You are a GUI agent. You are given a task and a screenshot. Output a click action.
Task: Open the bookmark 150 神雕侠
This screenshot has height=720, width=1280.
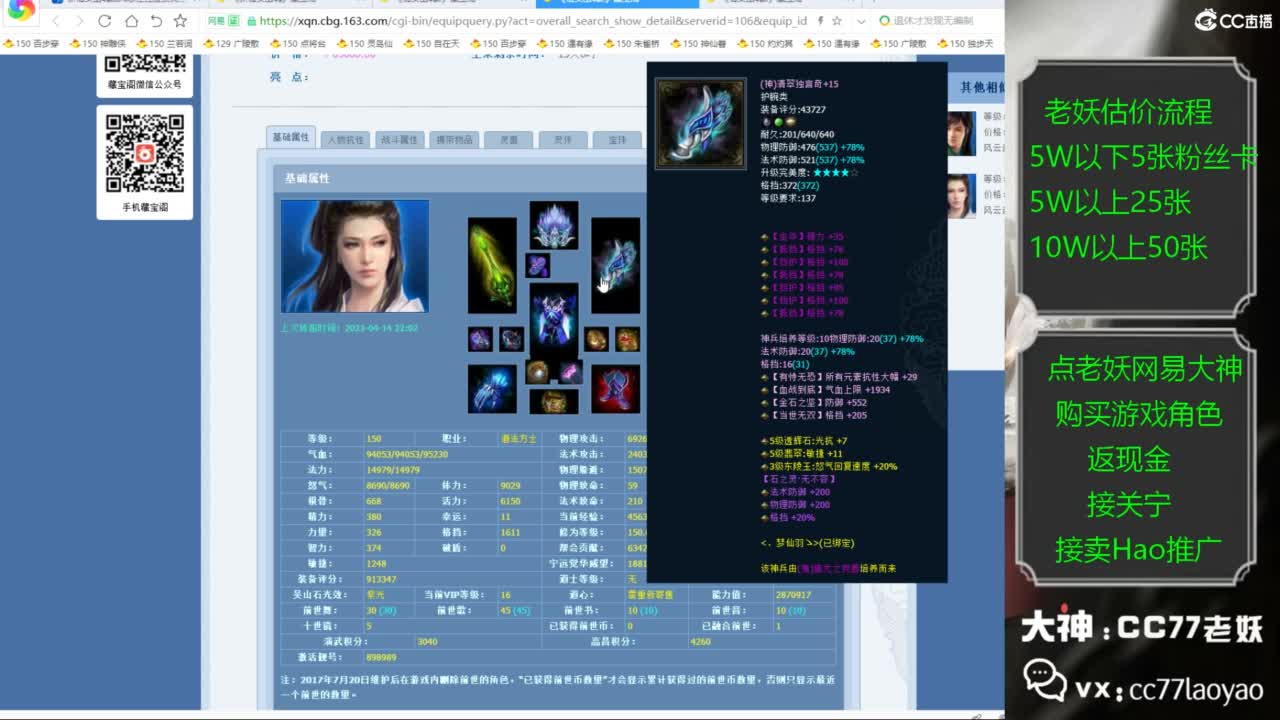pyautogui.click(x=99, y=44)
